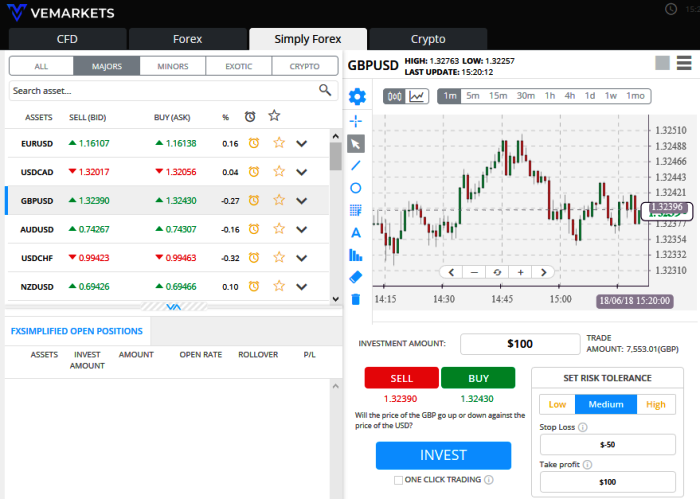Set price alert for NZDUSD
Screen dimensions: 700x499
coord(254,286)
